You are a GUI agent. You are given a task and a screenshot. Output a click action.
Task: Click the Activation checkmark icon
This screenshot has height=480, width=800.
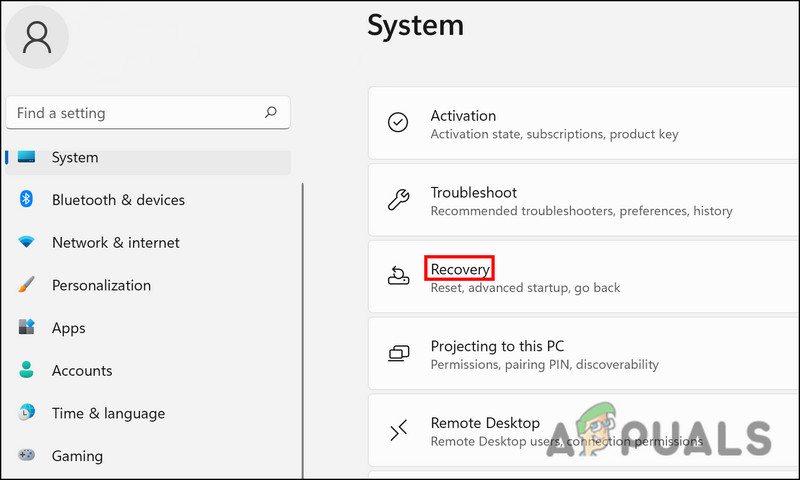(398, 123)
